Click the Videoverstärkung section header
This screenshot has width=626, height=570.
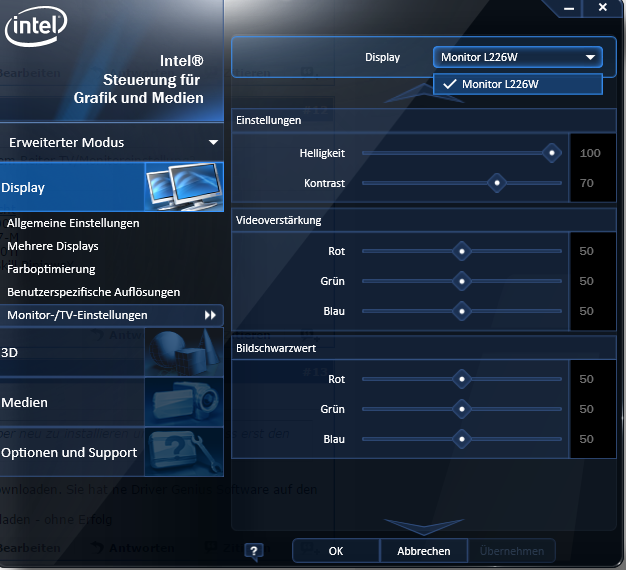[x=424, y=220]
